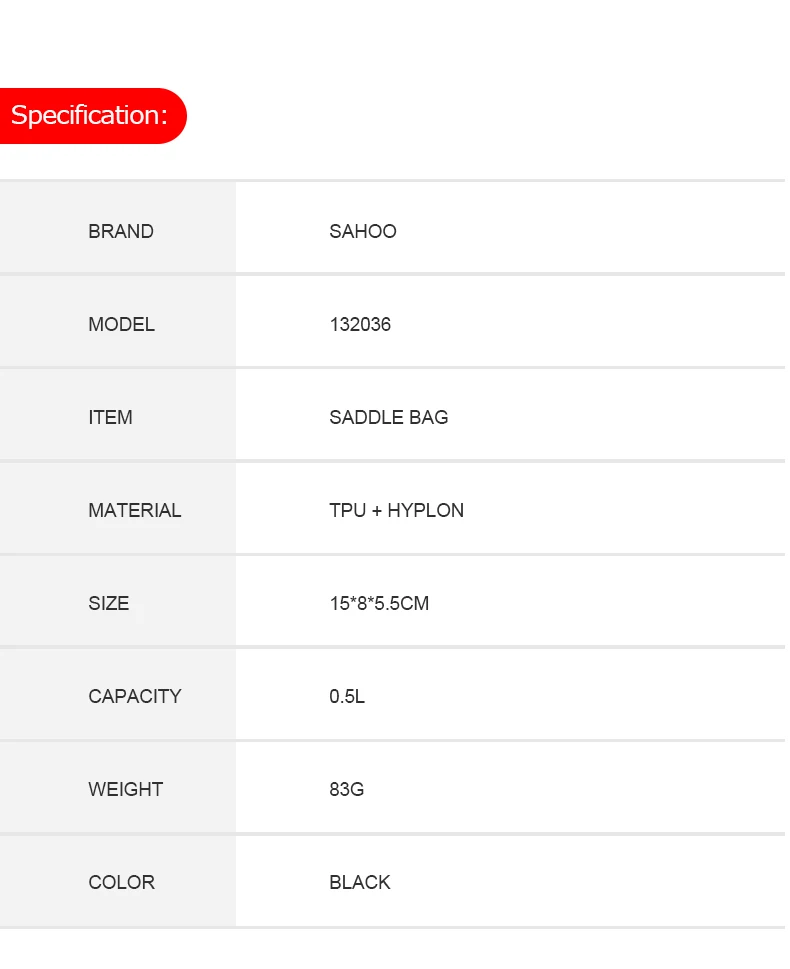The width and height of the screenshot is (790, 969).
Task: Click the colon after Specification
Action: tap(164, 117)
